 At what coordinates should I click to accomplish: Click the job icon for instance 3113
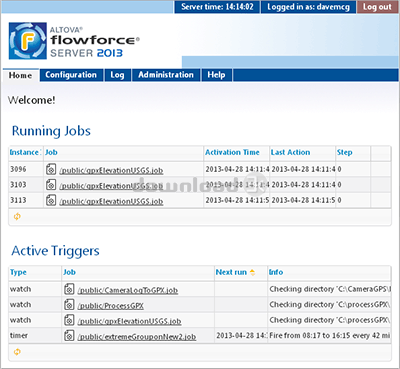[51, 200]
